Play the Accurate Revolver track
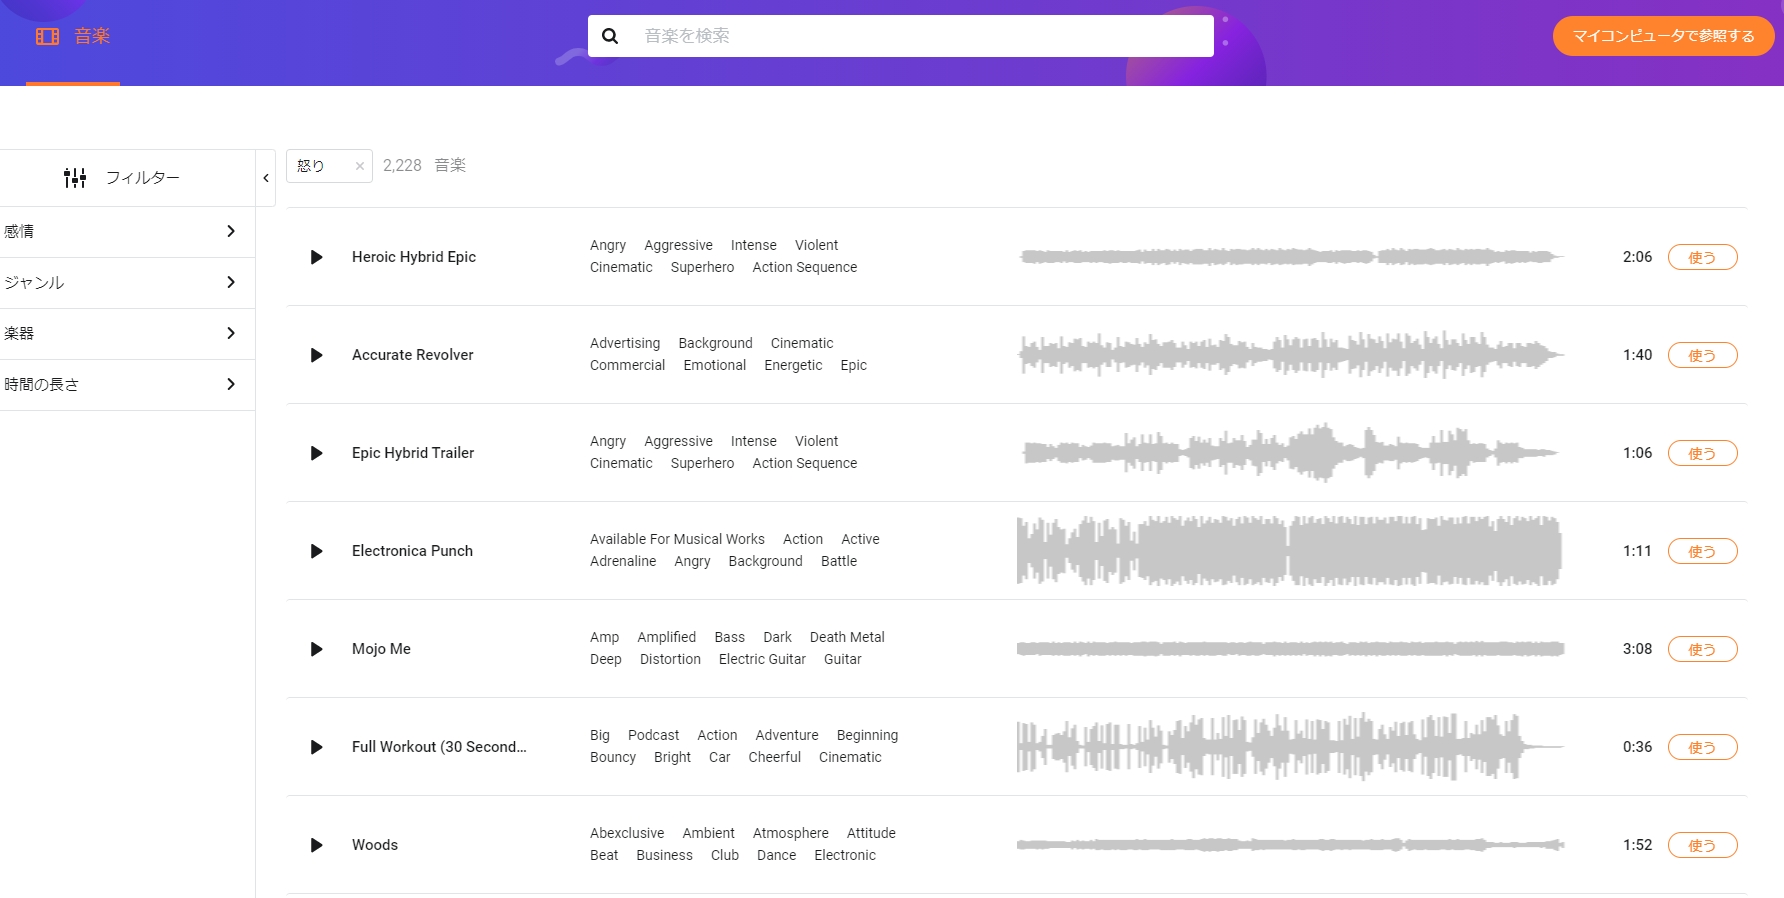Screen dimensions: 1784x898 click(x=317, y=355)
